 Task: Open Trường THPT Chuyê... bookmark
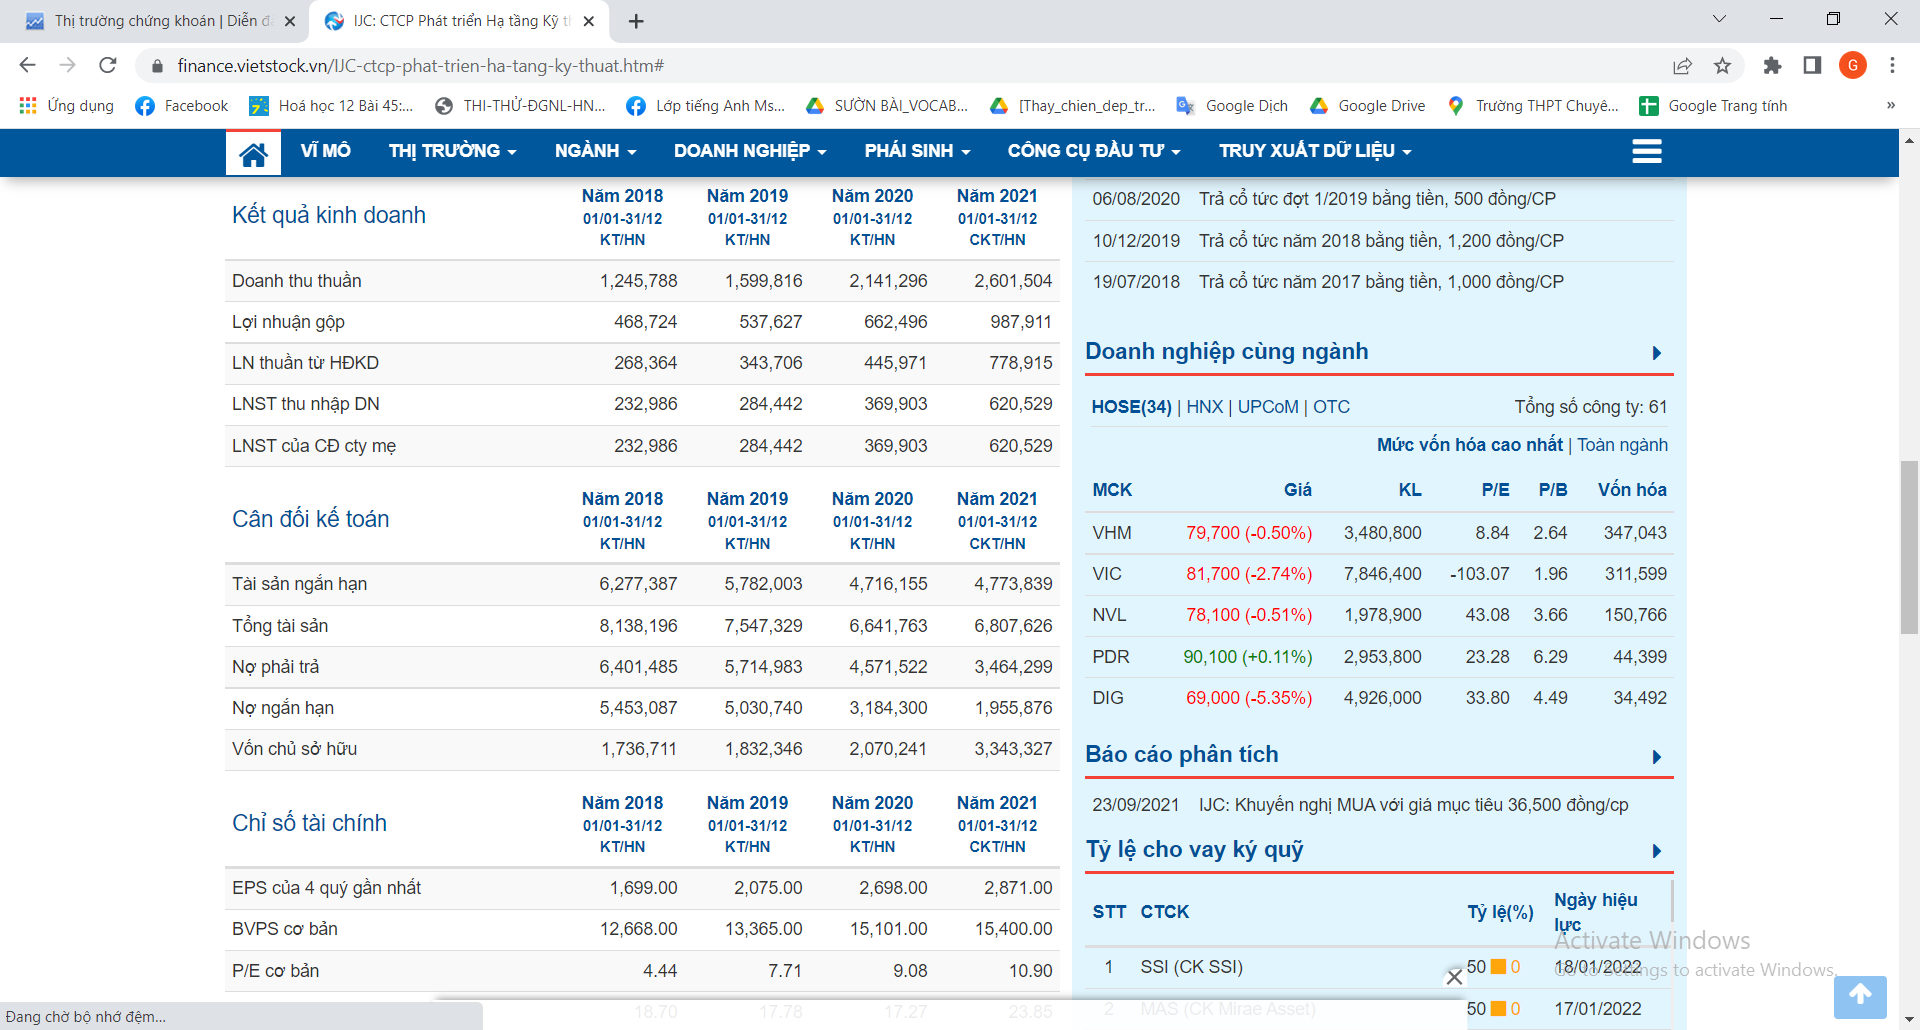[1533, 106]
